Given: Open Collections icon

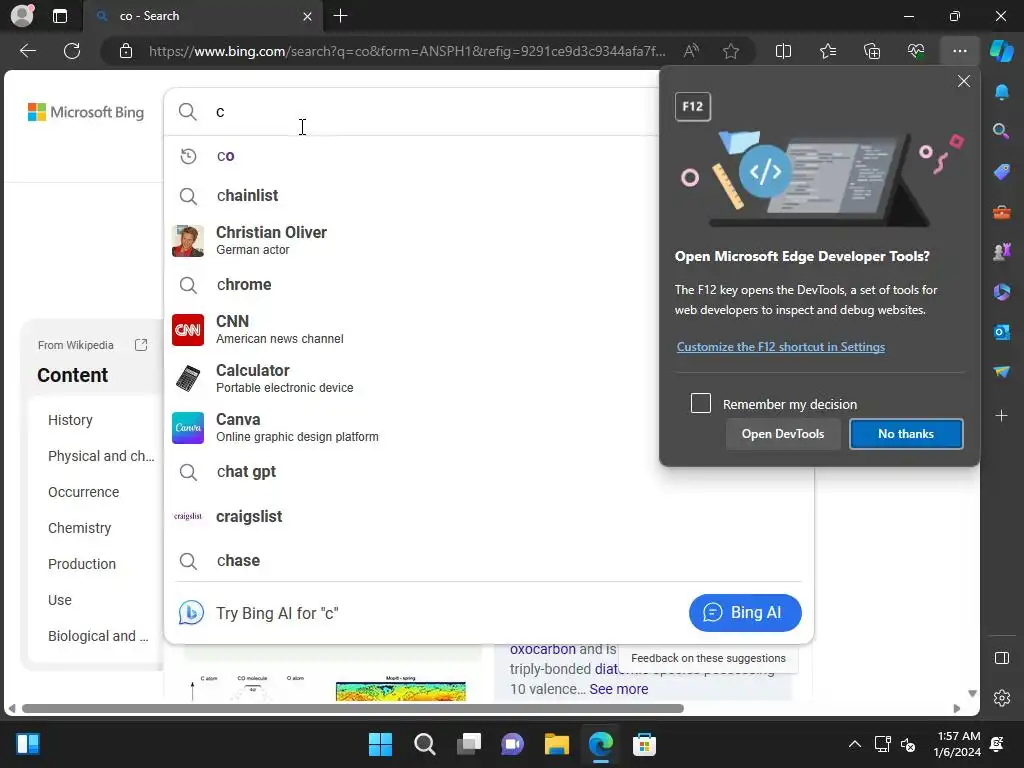Looking at the screenshot, I should [872, 51].
